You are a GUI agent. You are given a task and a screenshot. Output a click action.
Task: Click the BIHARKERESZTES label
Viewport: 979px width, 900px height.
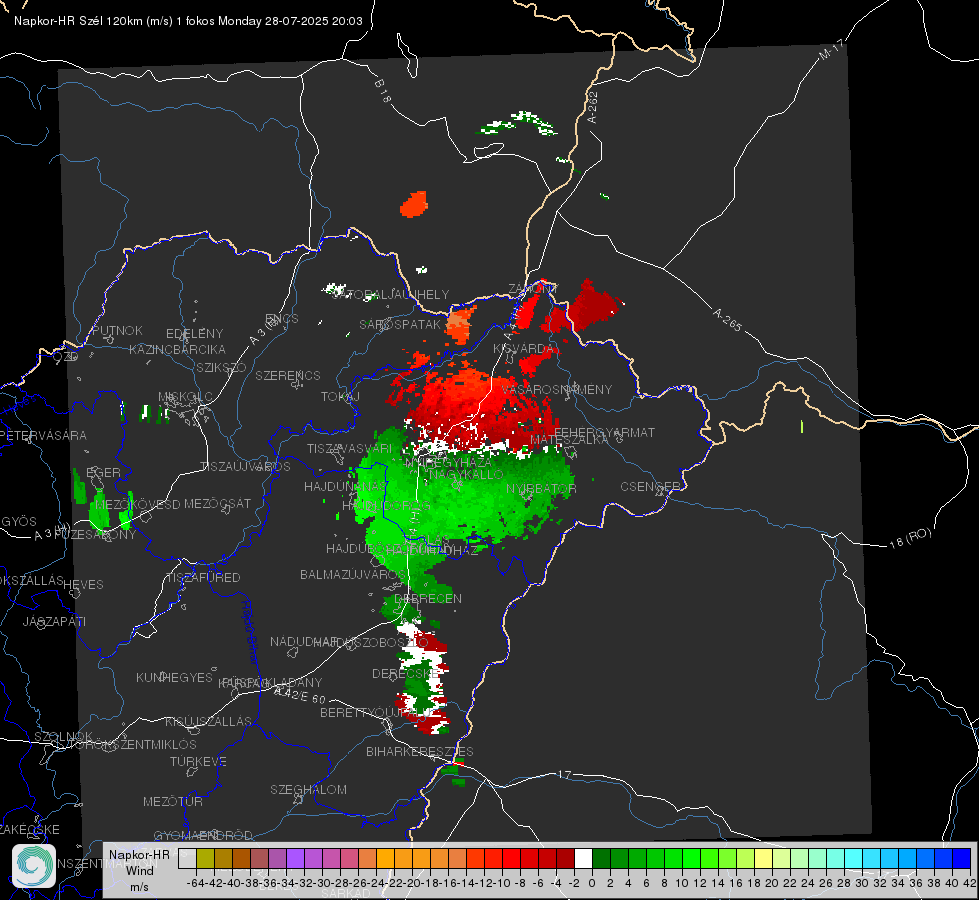pyautogui.click(x=420, y=751)
